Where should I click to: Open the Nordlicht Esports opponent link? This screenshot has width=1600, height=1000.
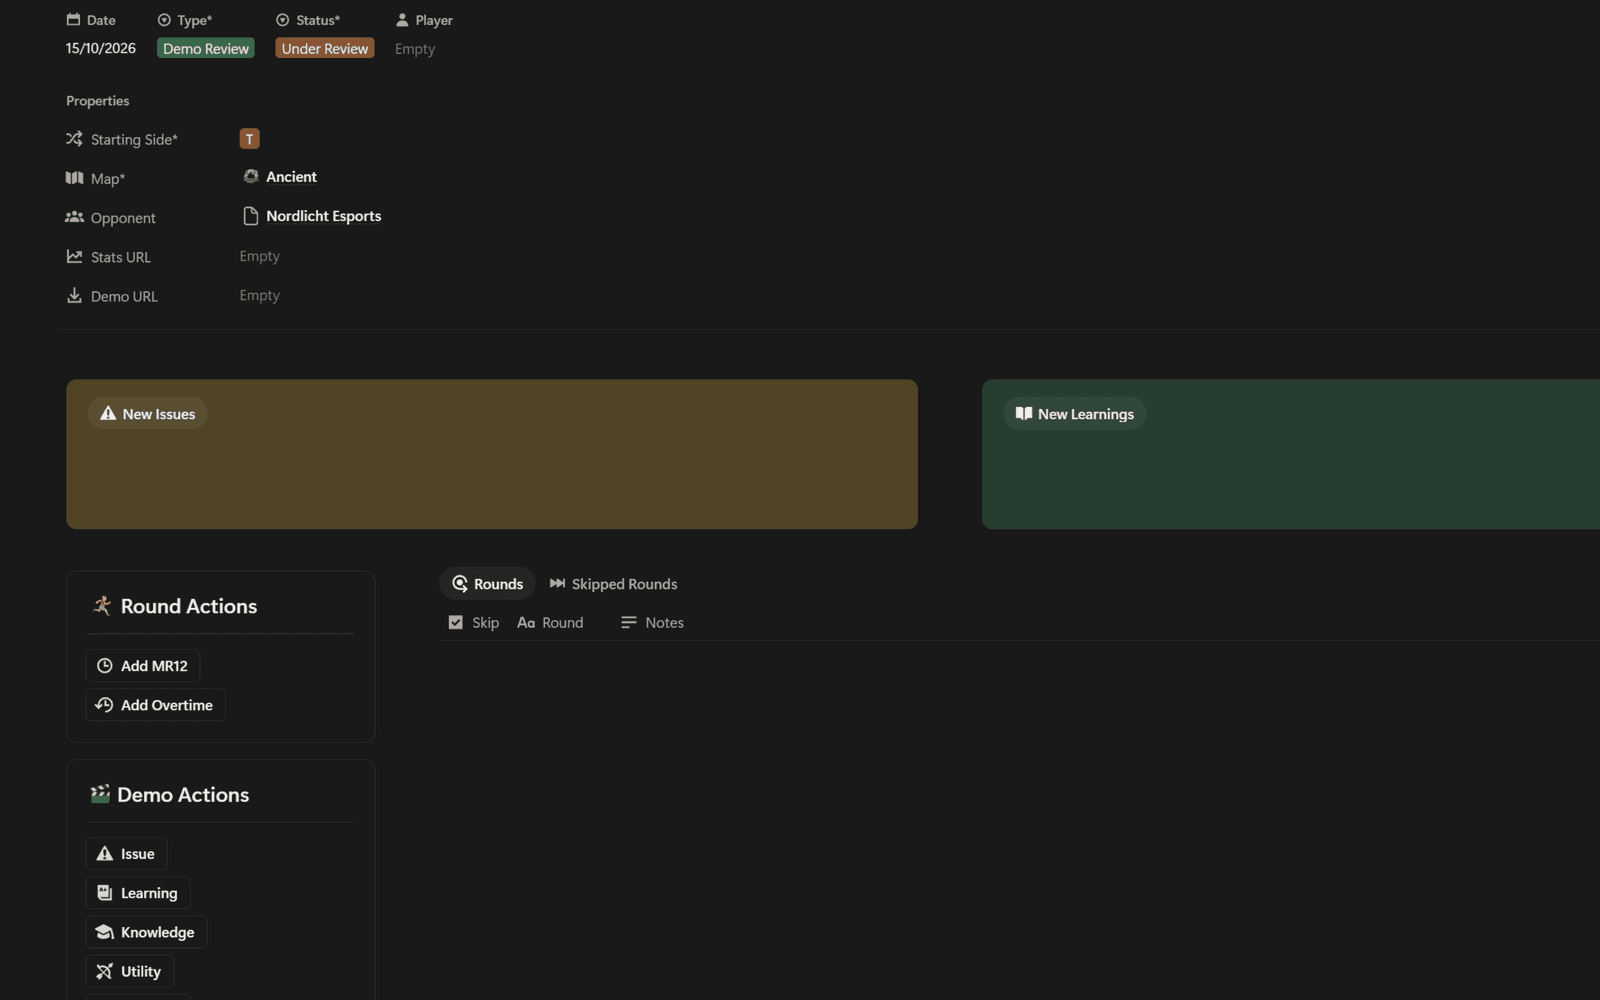click(323, 216)
